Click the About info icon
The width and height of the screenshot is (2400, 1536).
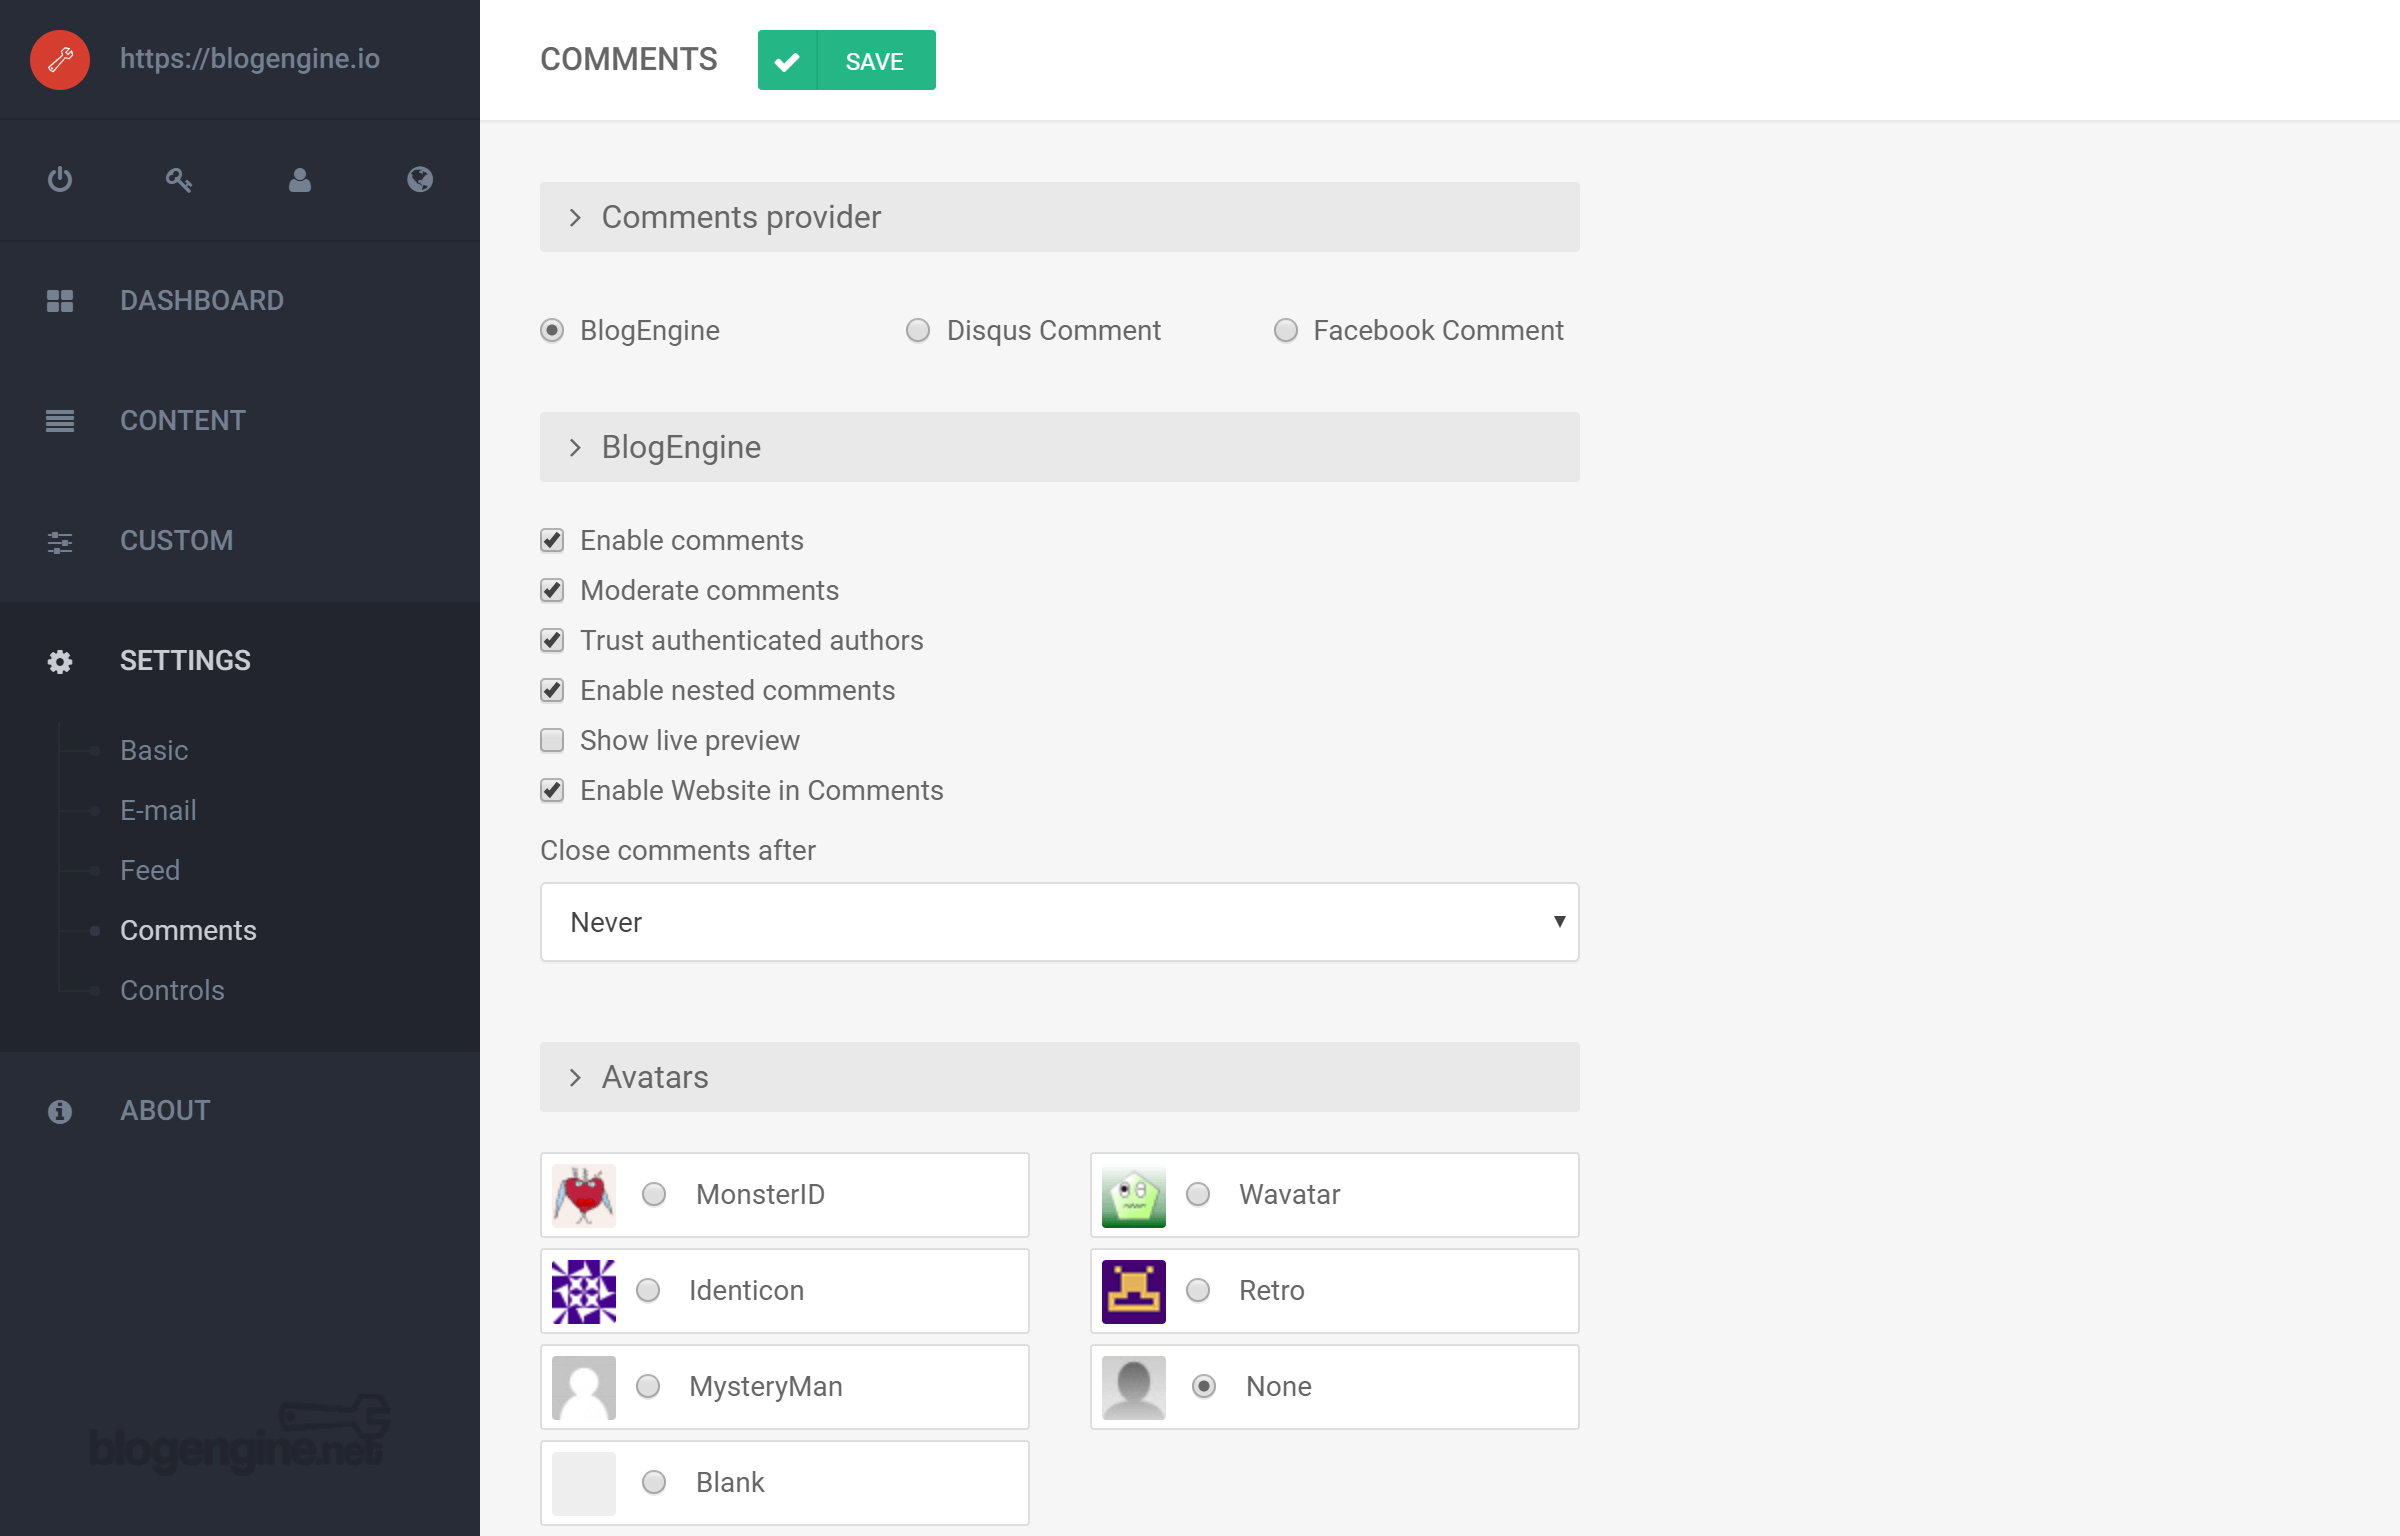[x=60, y=1112]
